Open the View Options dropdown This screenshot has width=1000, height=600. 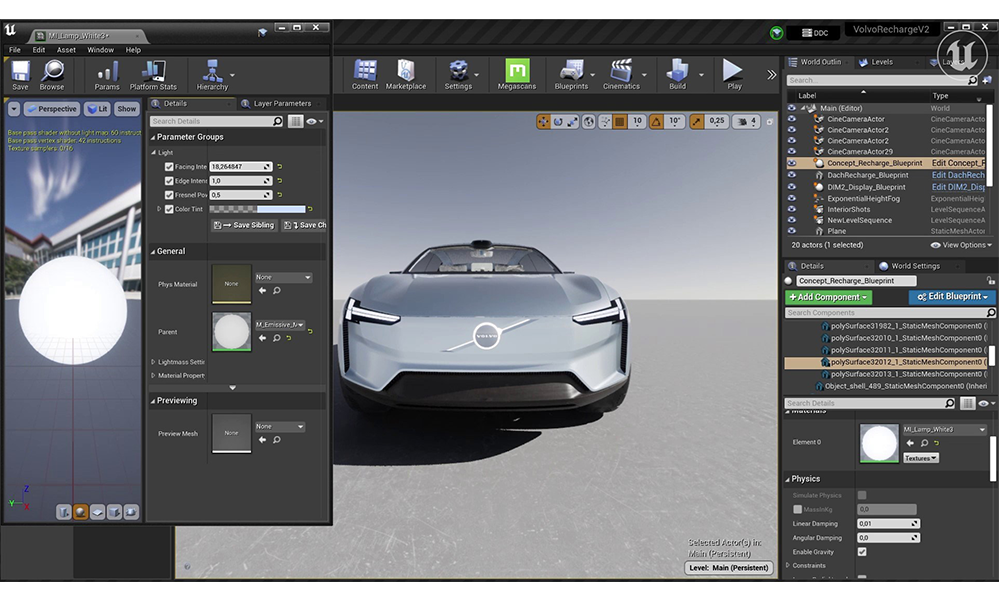click(961, 245)
